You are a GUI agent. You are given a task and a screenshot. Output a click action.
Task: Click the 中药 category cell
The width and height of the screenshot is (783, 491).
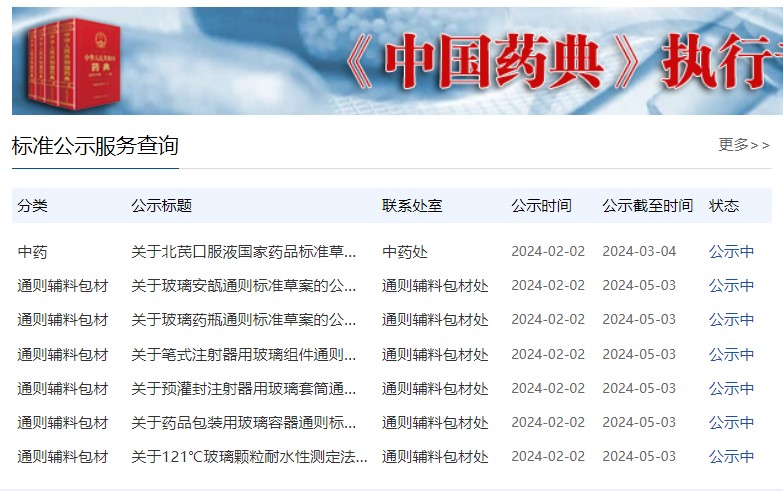tap(32, 252)
